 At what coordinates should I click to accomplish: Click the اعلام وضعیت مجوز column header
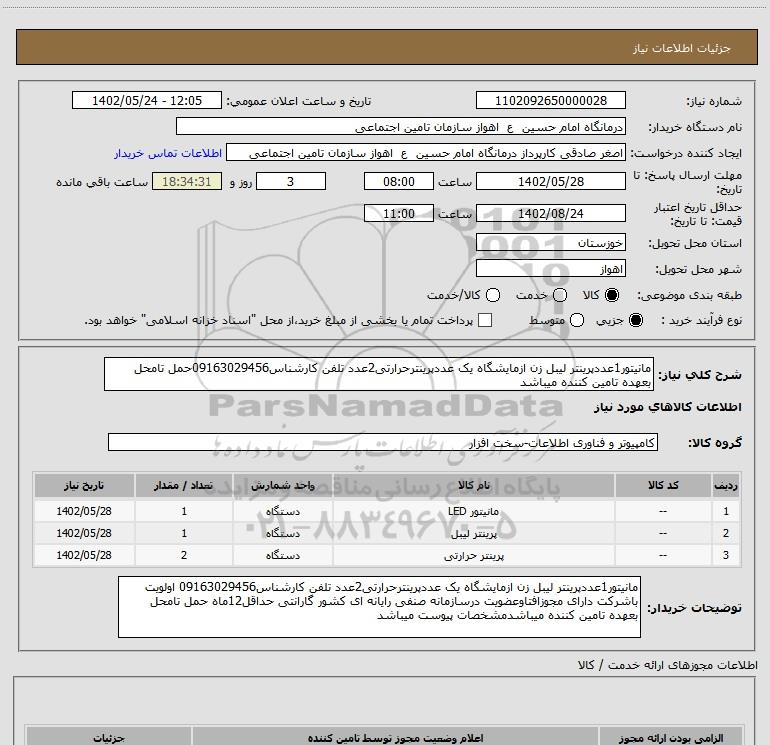pos(395,738)
